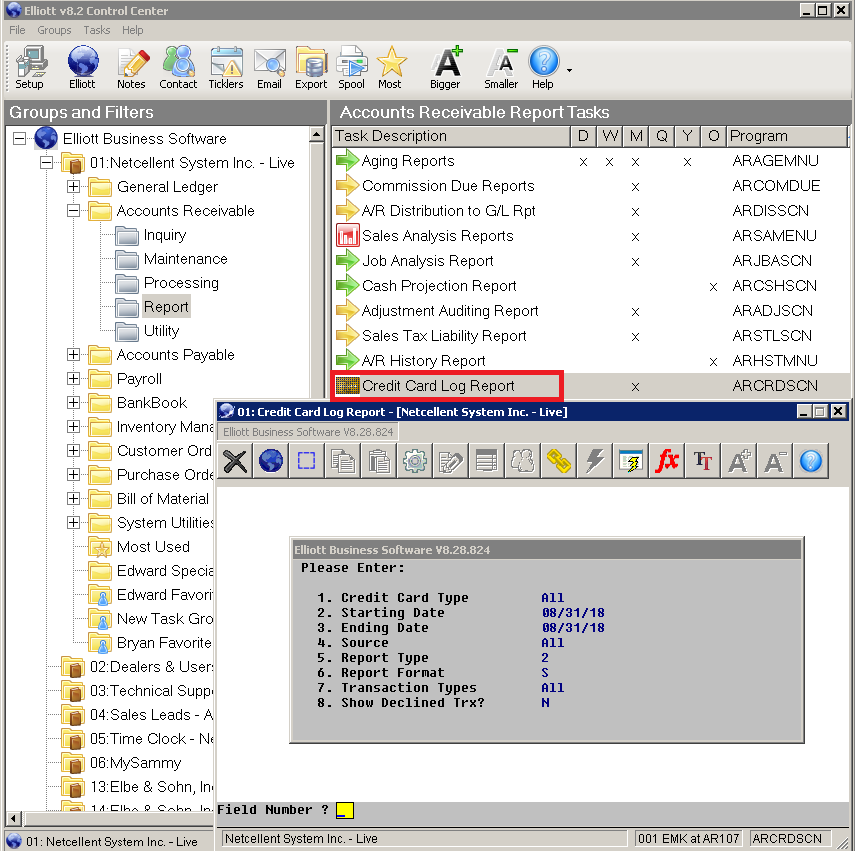Select the Cash Projection Report task row
Image resolution: width=855 pixels, height=851 pixels.
click(x=591, y=286)
